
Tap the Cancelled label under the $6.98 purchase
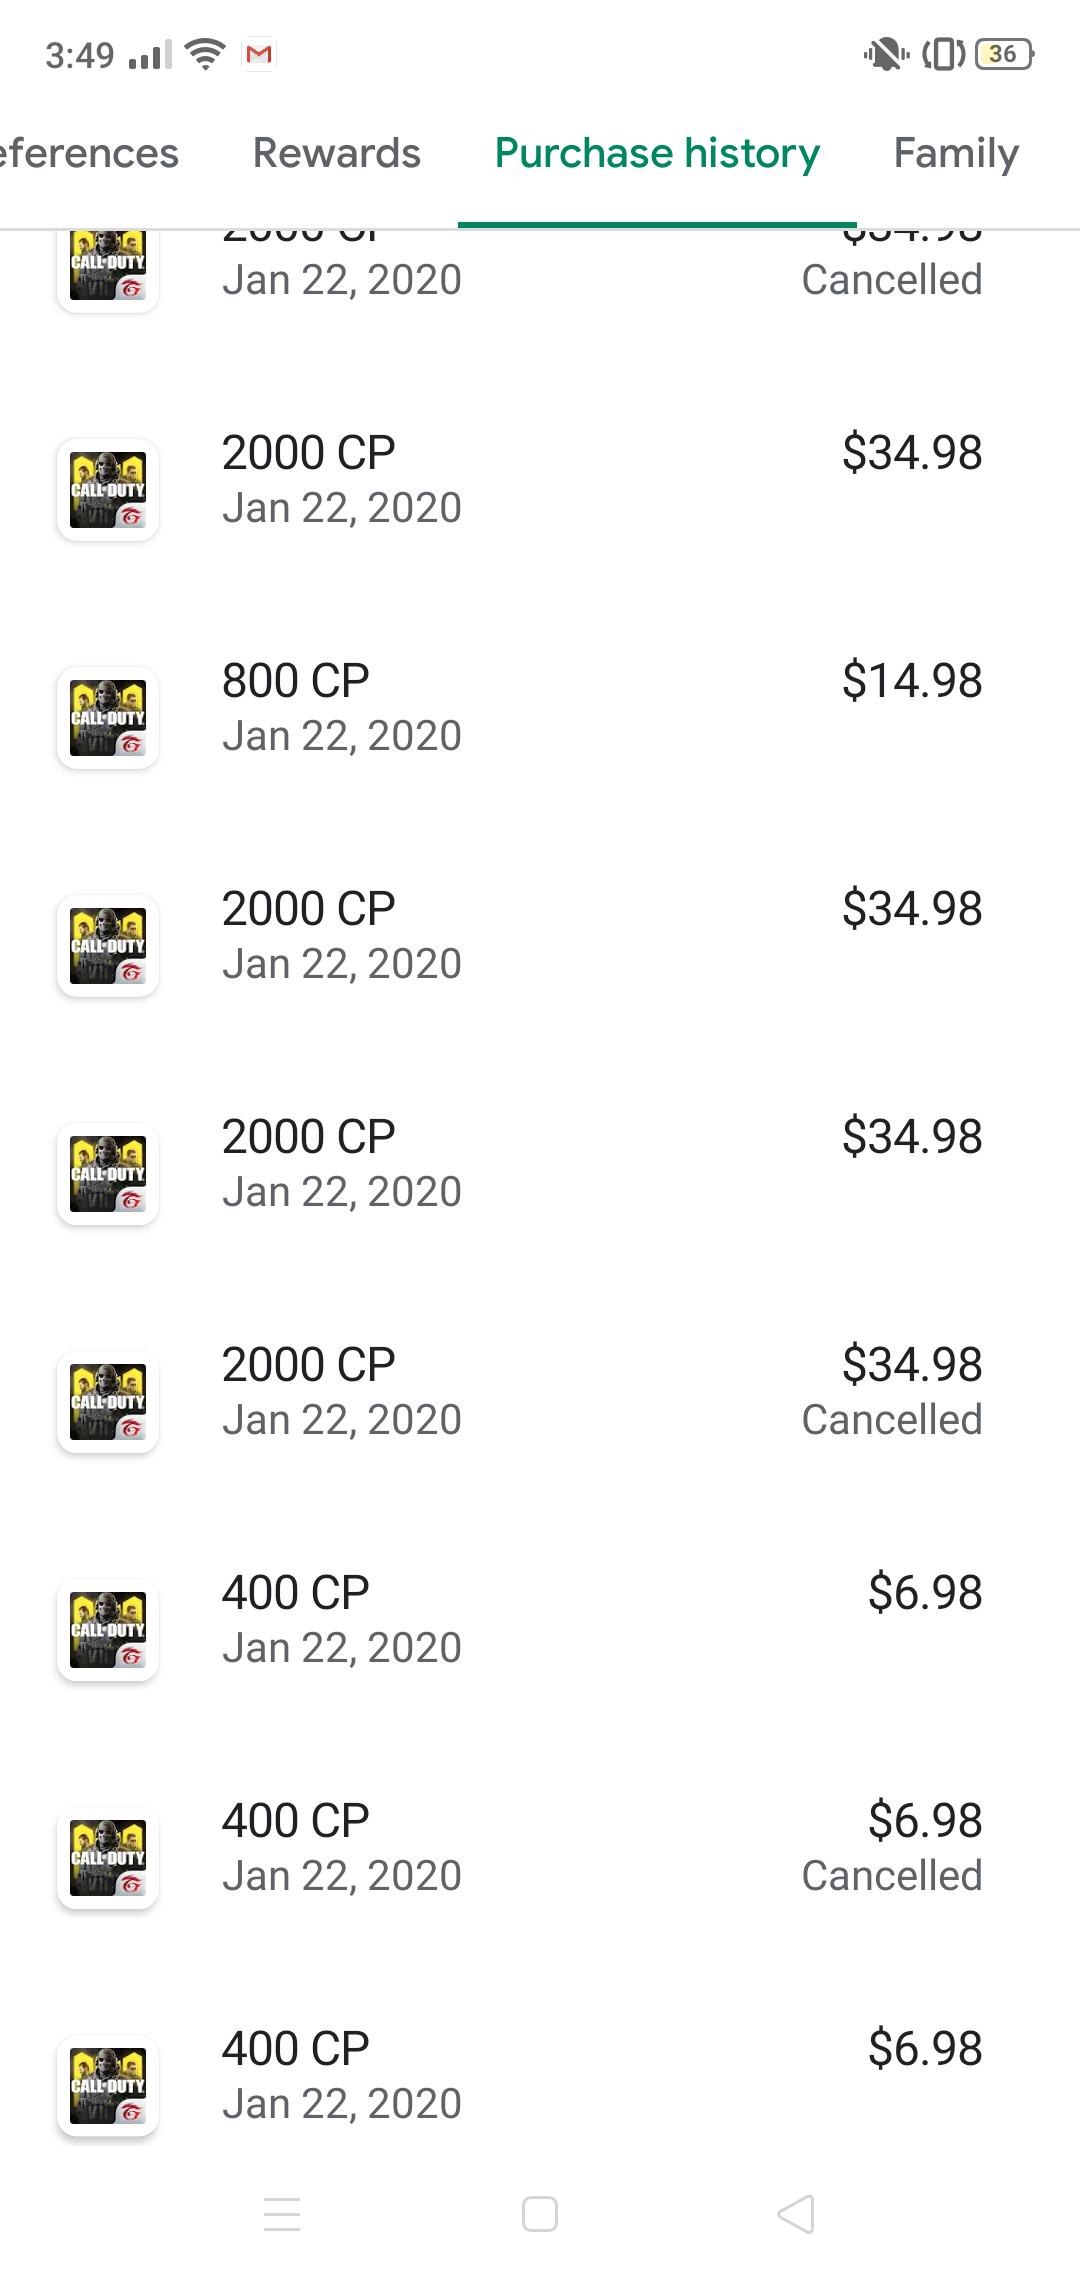pyautogui.click(x=892, y=1876)
